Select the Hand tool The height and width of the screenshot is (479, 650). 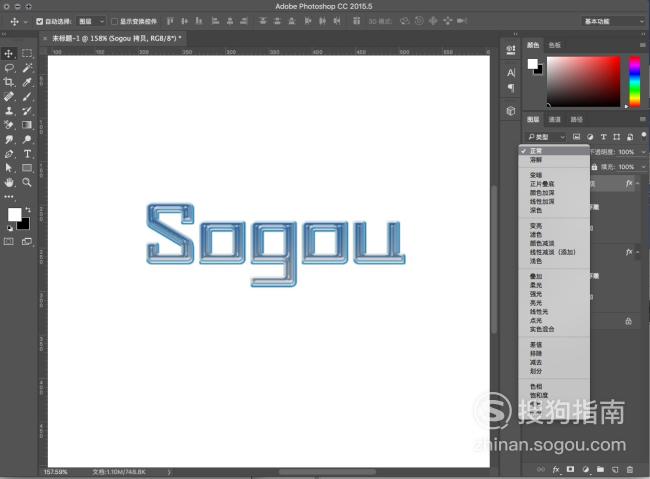[x=9, y=182]
